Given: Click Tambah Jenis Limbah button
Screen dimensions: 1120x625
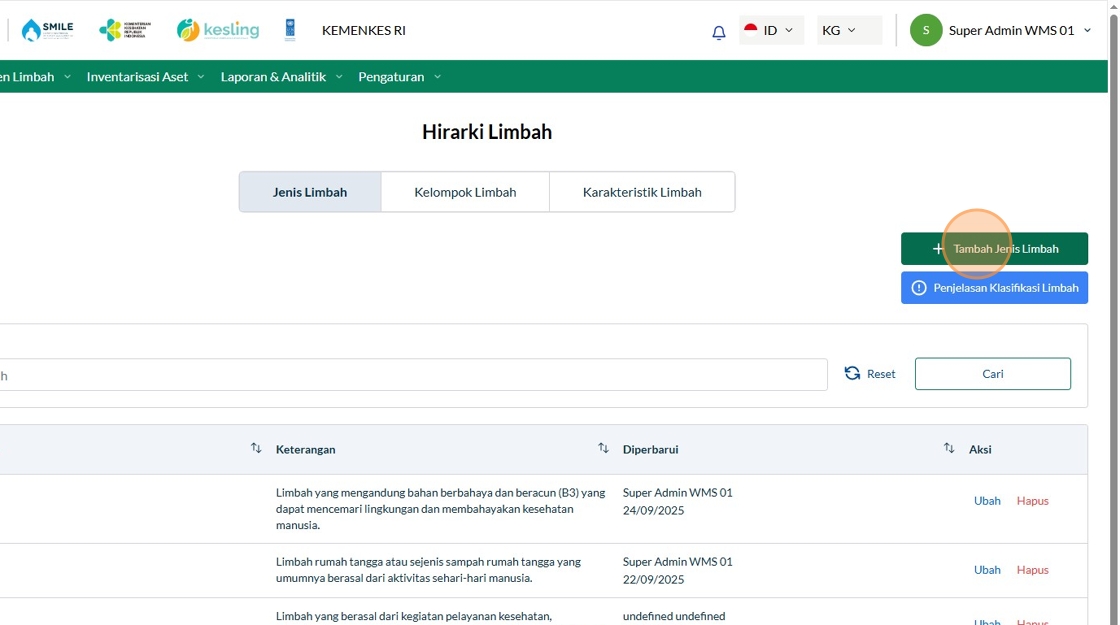Looking at the screenshot, I should [994, 249].
